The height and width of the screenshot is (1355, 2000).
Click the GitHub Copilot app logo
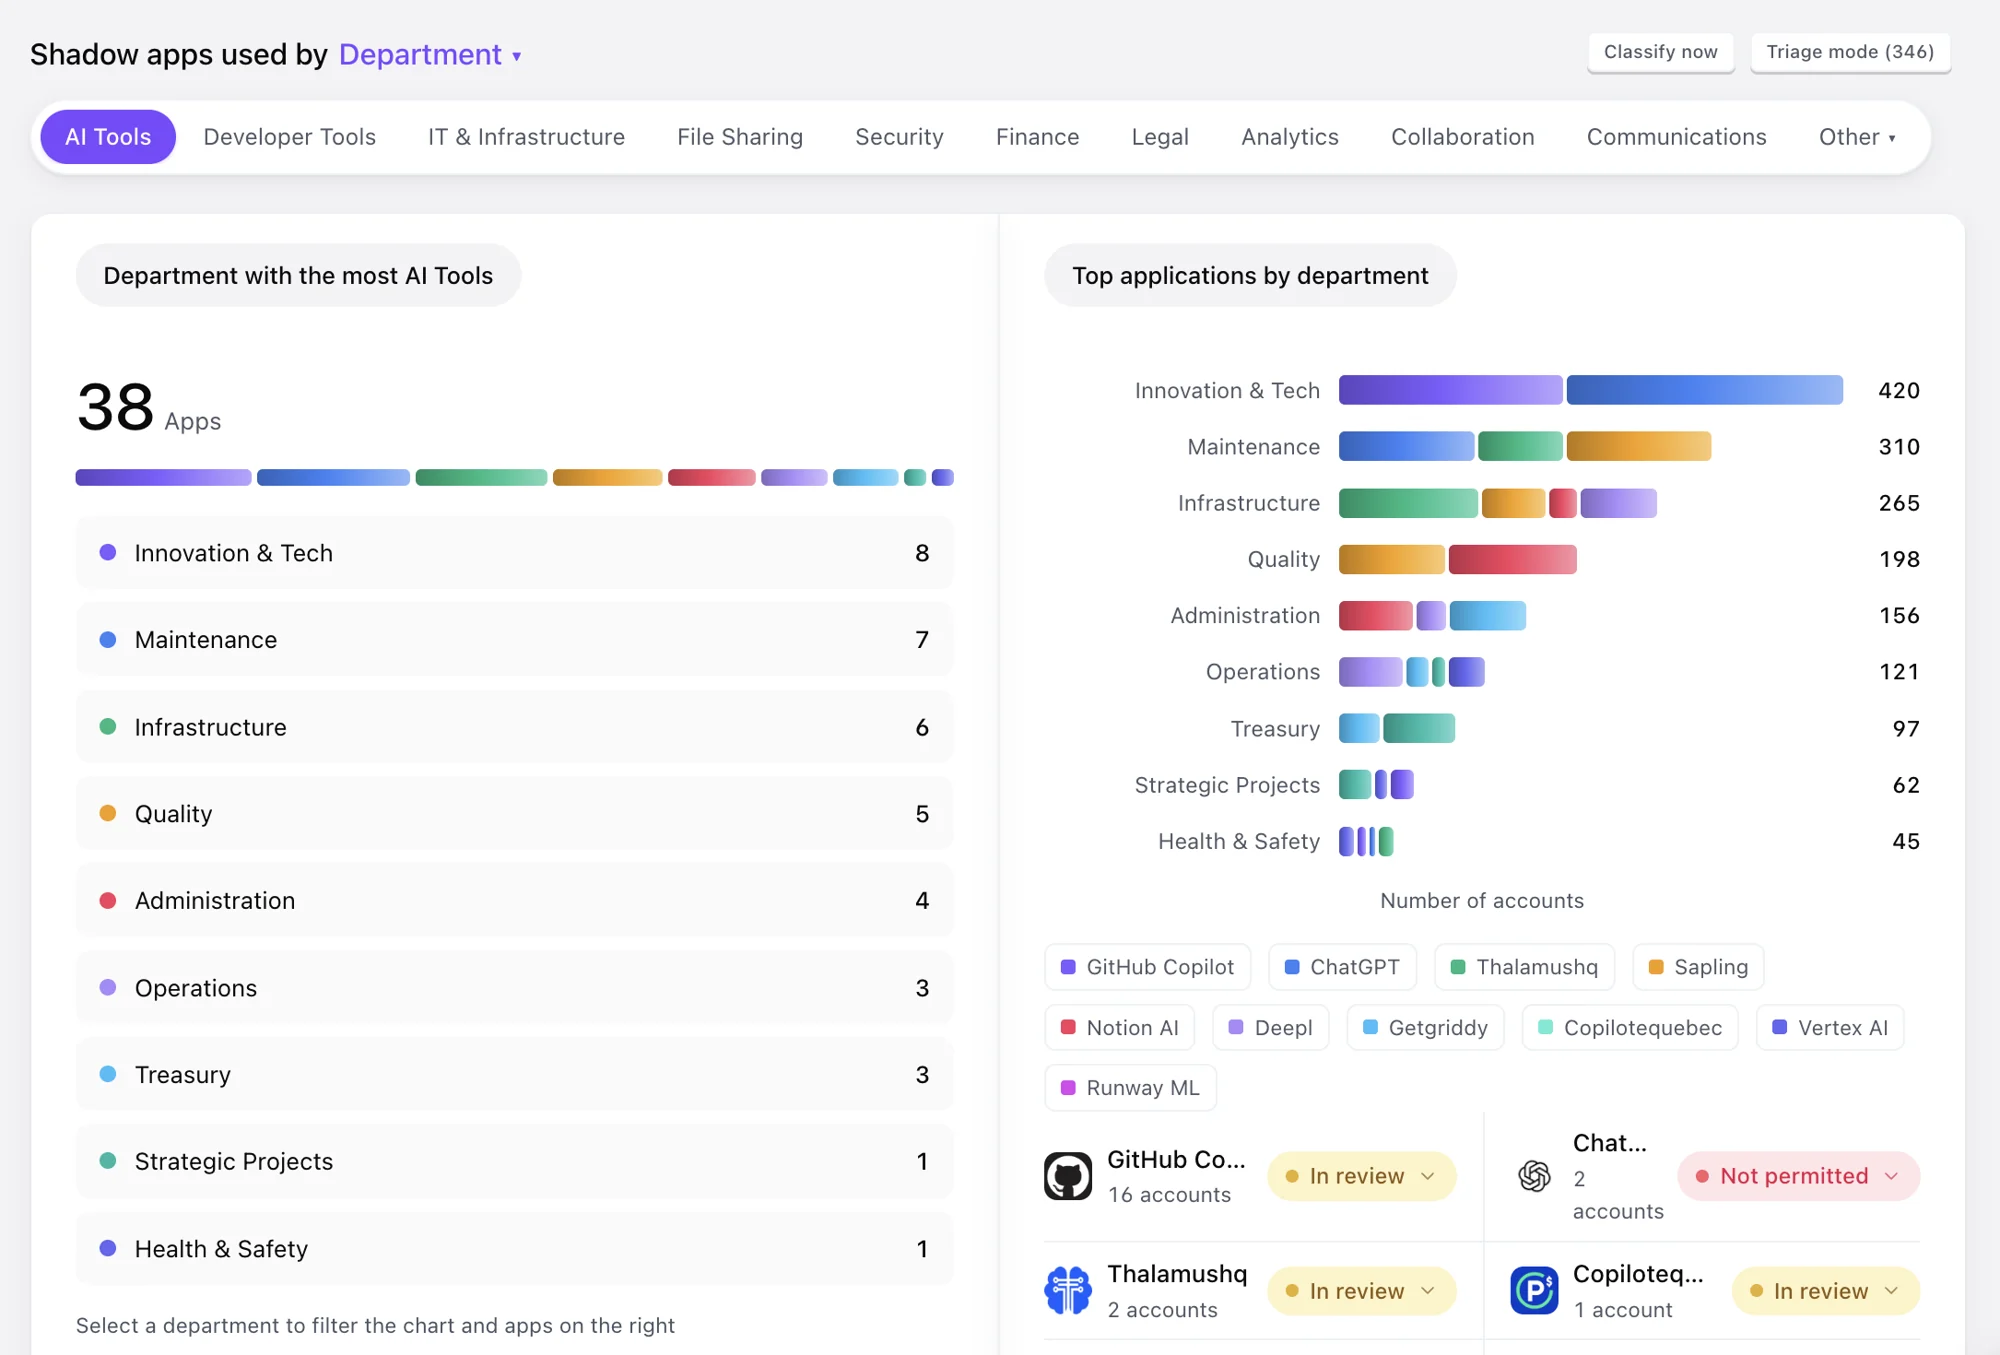point(1068,1176)
